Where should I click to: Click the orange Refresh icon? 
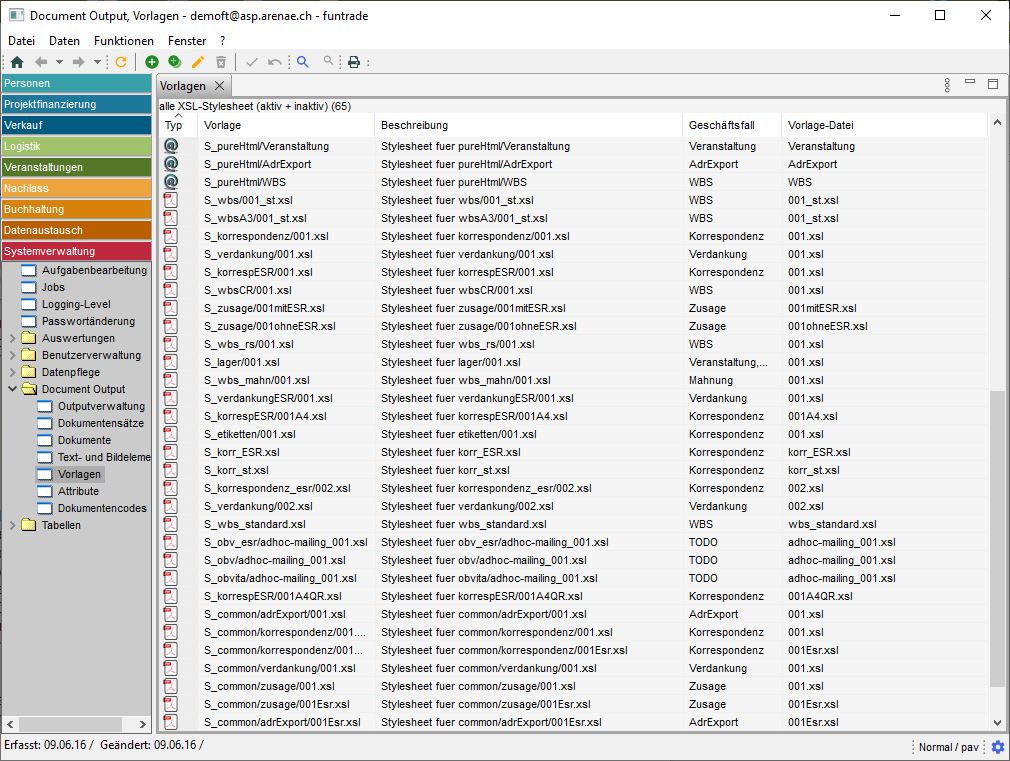coord(121,62)
